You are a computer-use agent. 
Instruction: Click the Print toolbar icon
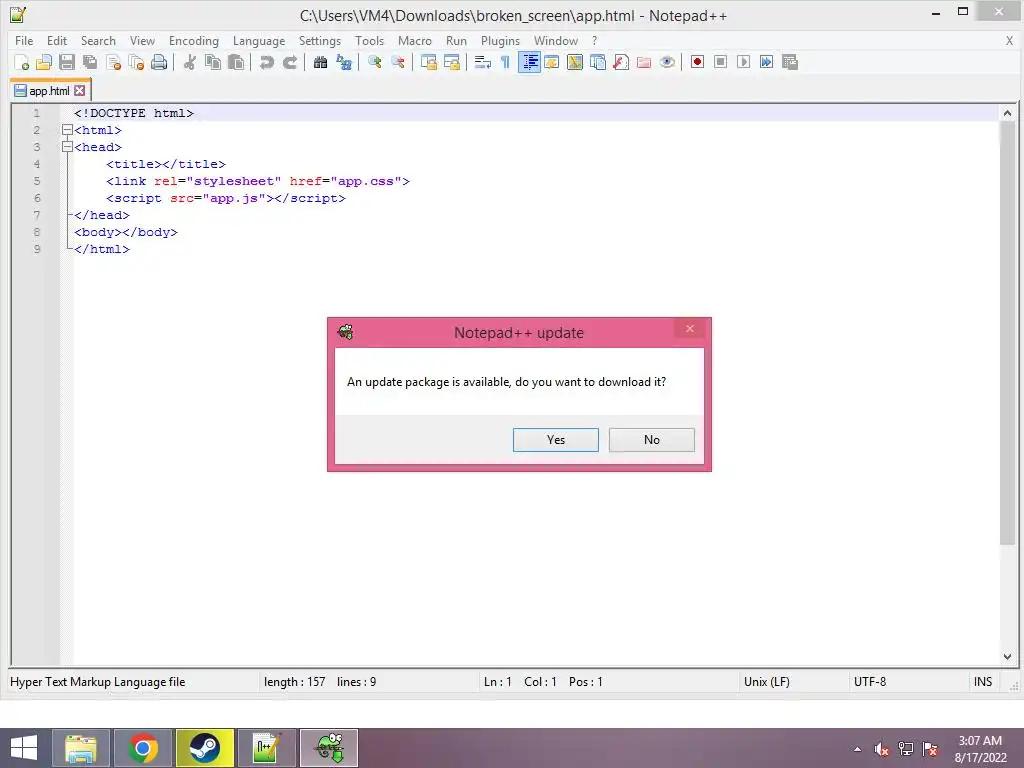click(159, 62)
